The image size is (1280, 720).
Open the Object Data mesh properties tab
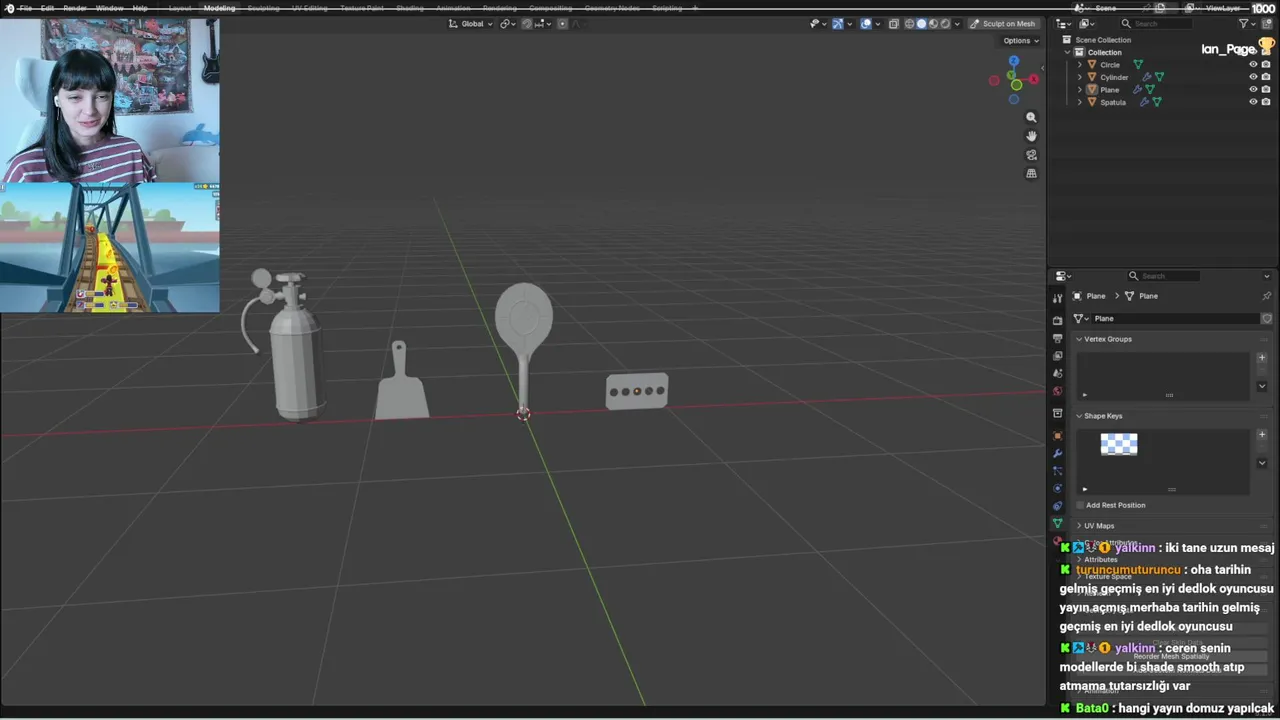(x=1057, y=523)
